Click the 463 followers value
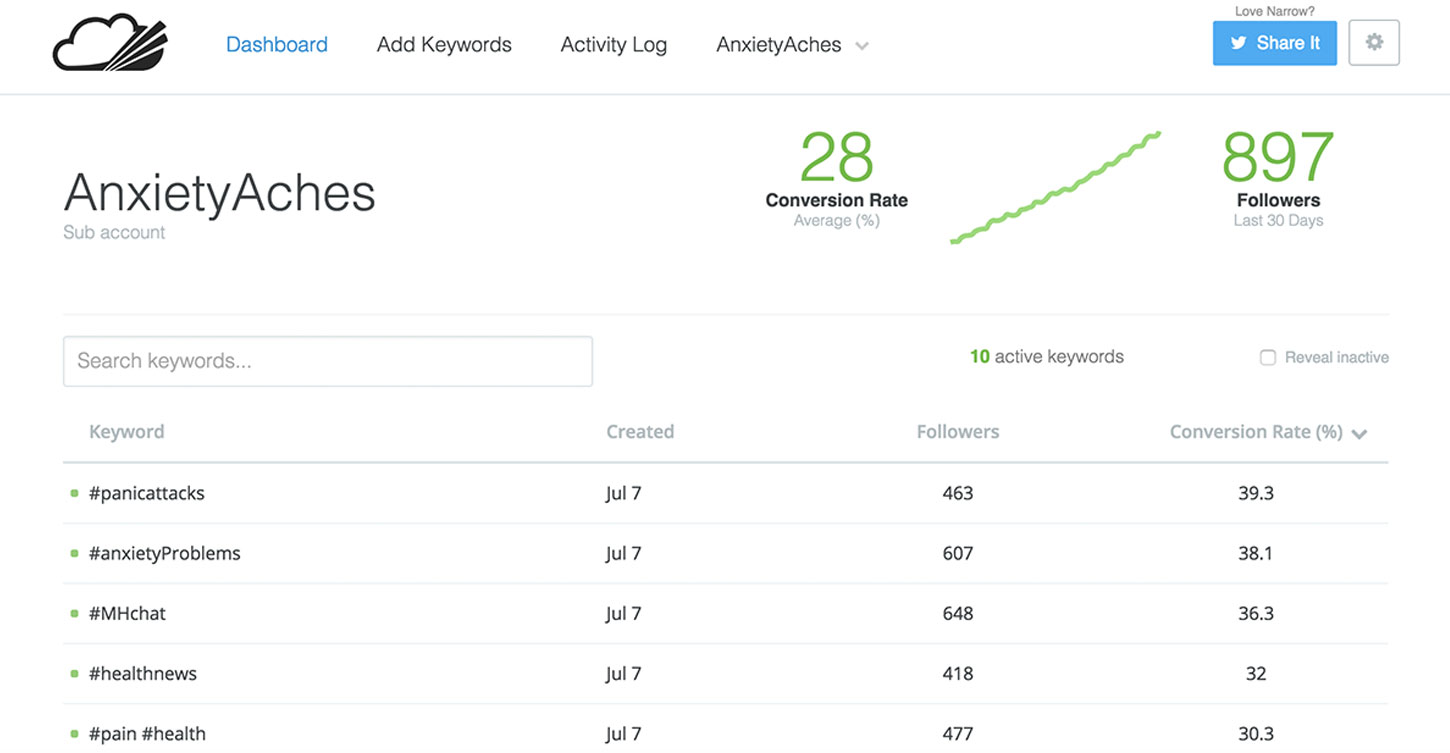The width and height of the screenshot is (1450, 753). [x=958, y=493]
